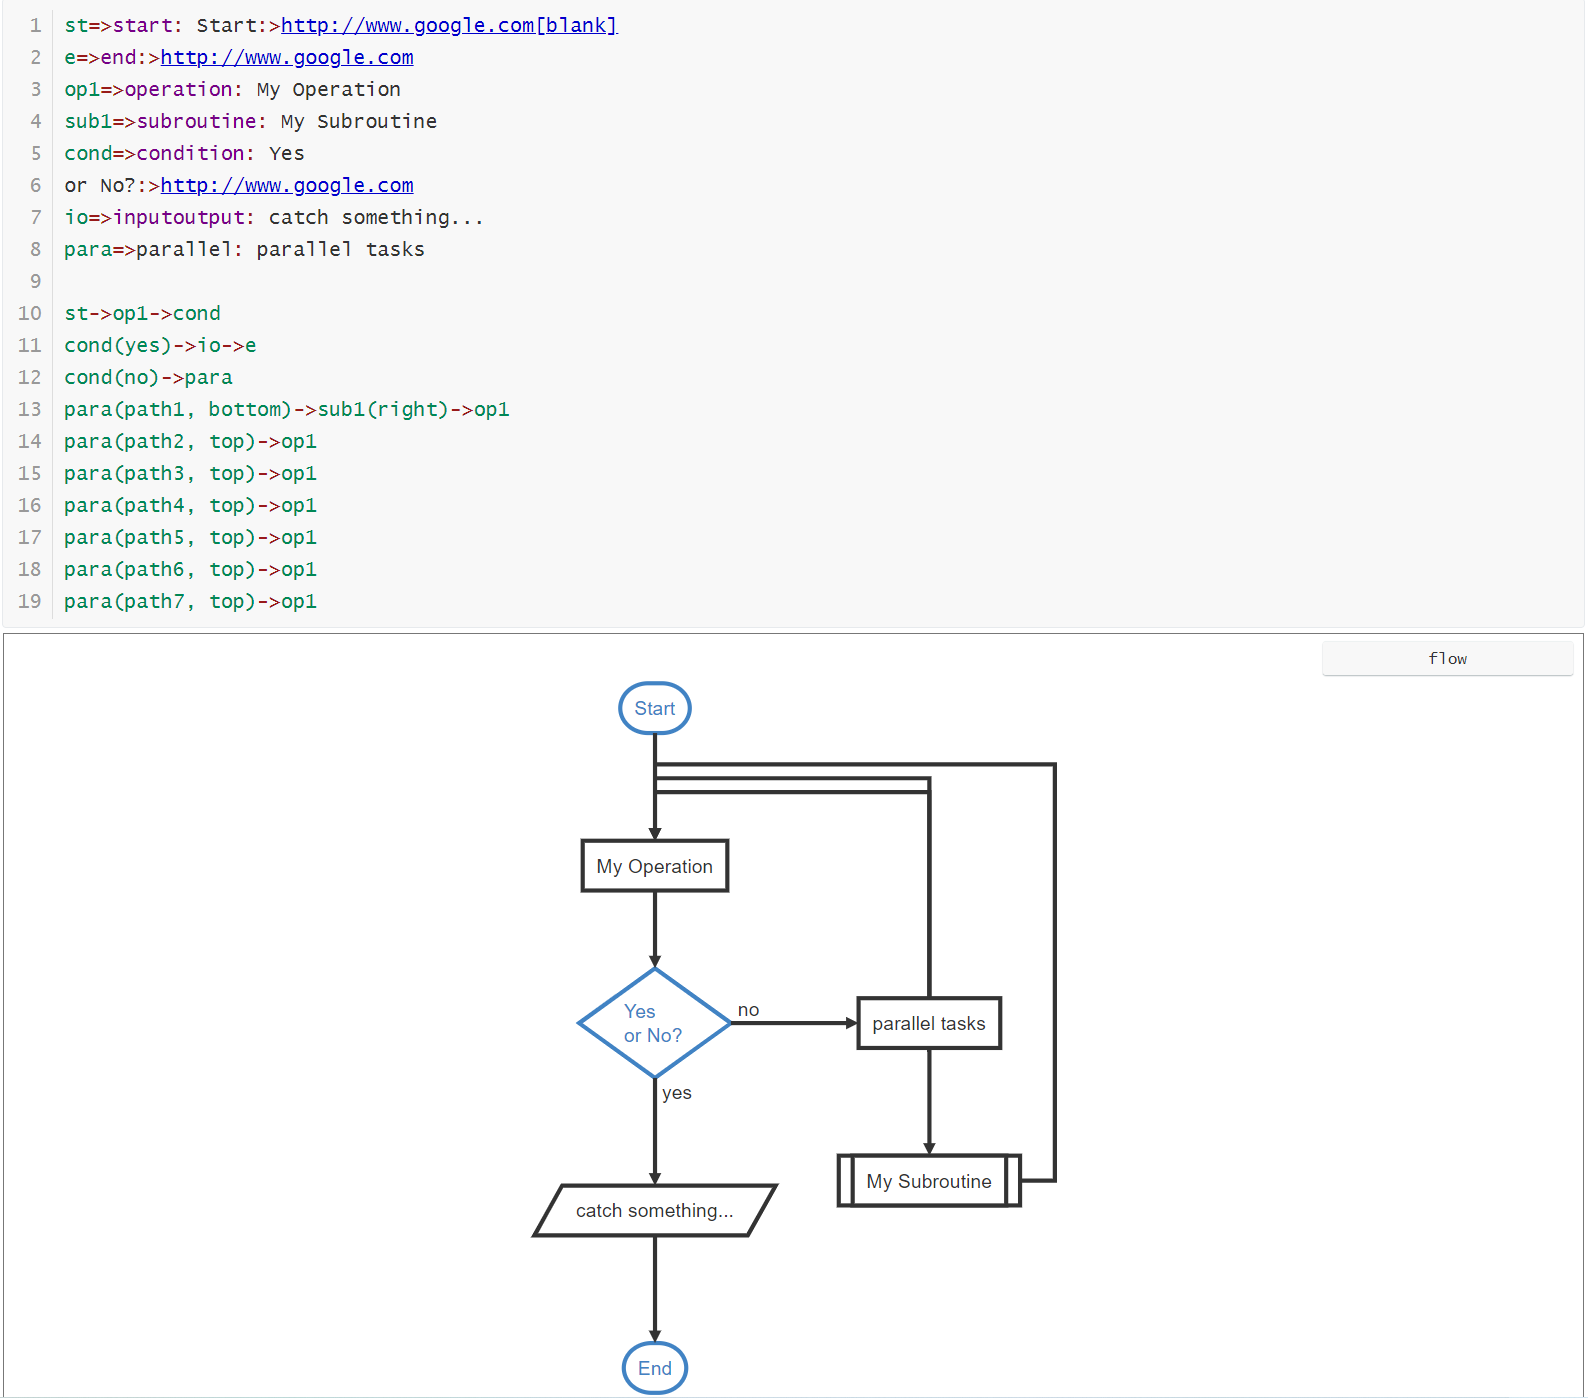Select the My Operation box
Viewport: 1588px width, 1398px height.
click(x=655, y=866)
